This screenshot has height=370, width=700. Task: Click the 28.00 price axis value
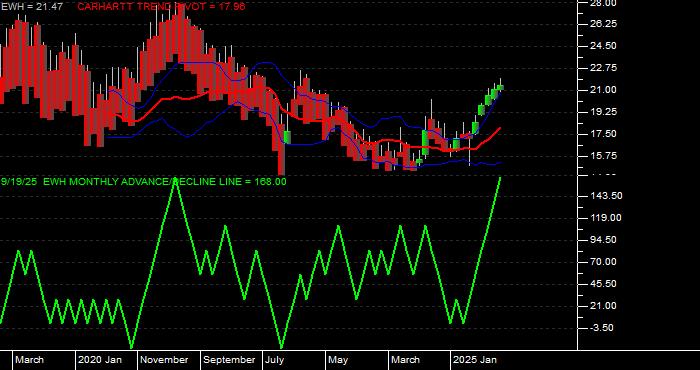click(604, 3)
